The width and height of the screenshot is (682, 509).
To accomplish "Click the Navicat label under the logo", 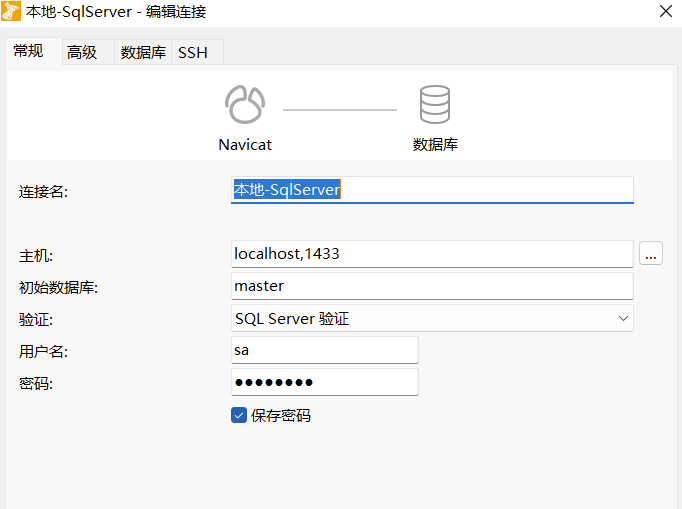I will (245, 145).
